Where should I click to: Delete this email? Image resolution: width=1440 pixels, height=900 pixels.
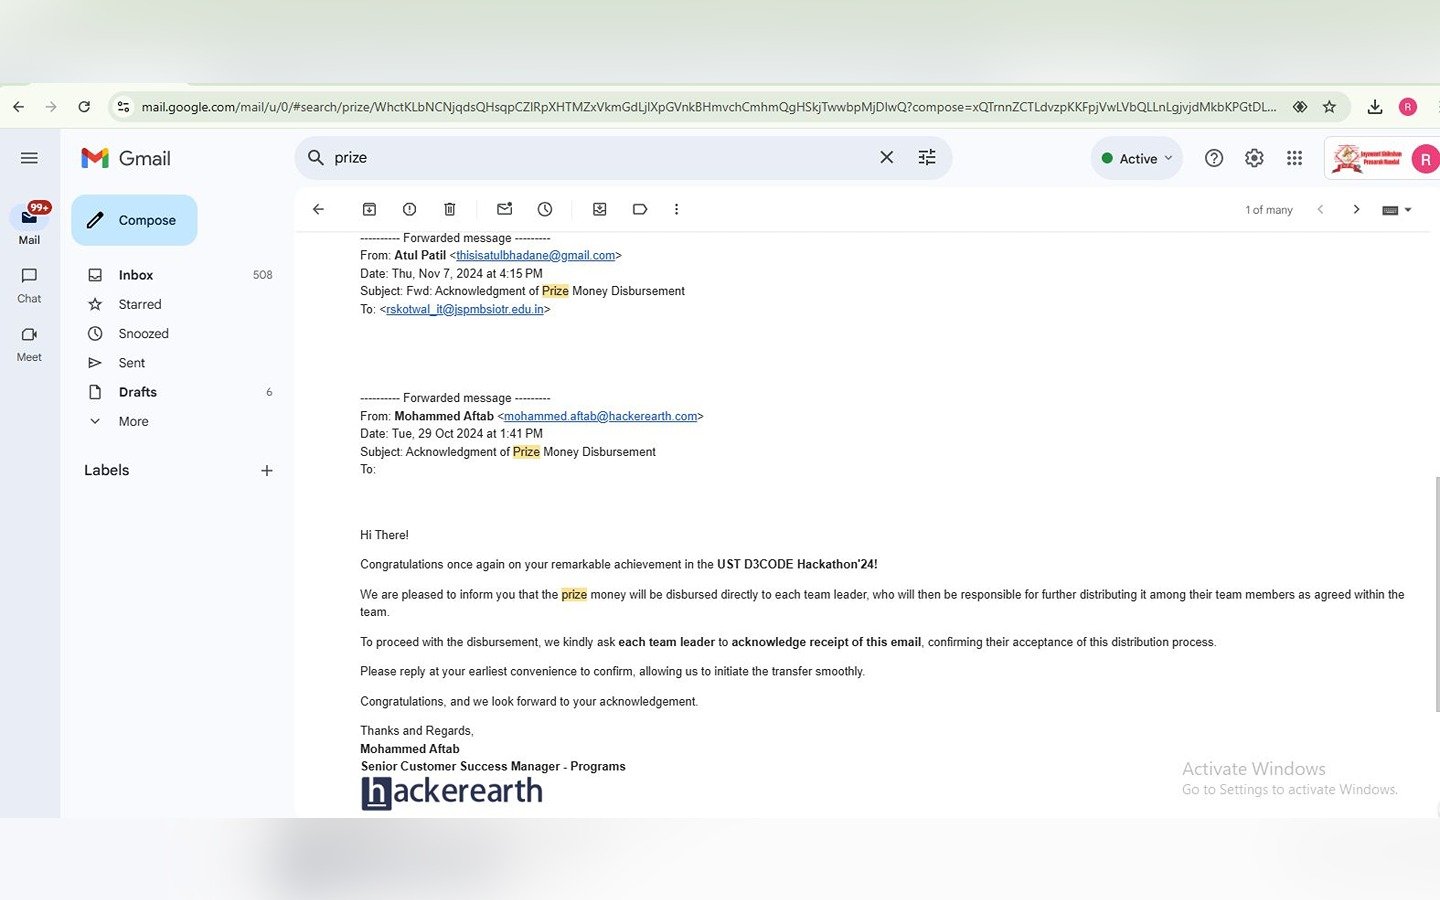449,209
